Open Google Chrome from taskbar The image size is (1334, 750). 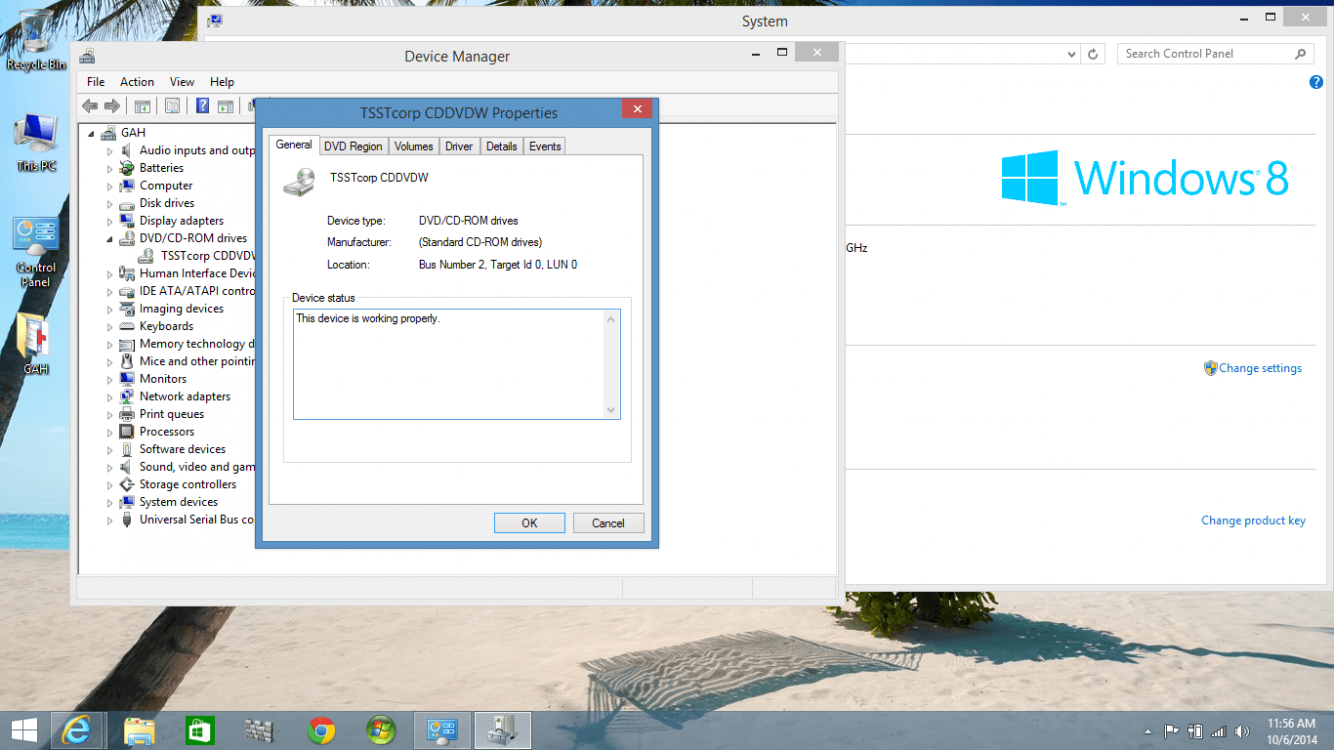pos(321,731)
